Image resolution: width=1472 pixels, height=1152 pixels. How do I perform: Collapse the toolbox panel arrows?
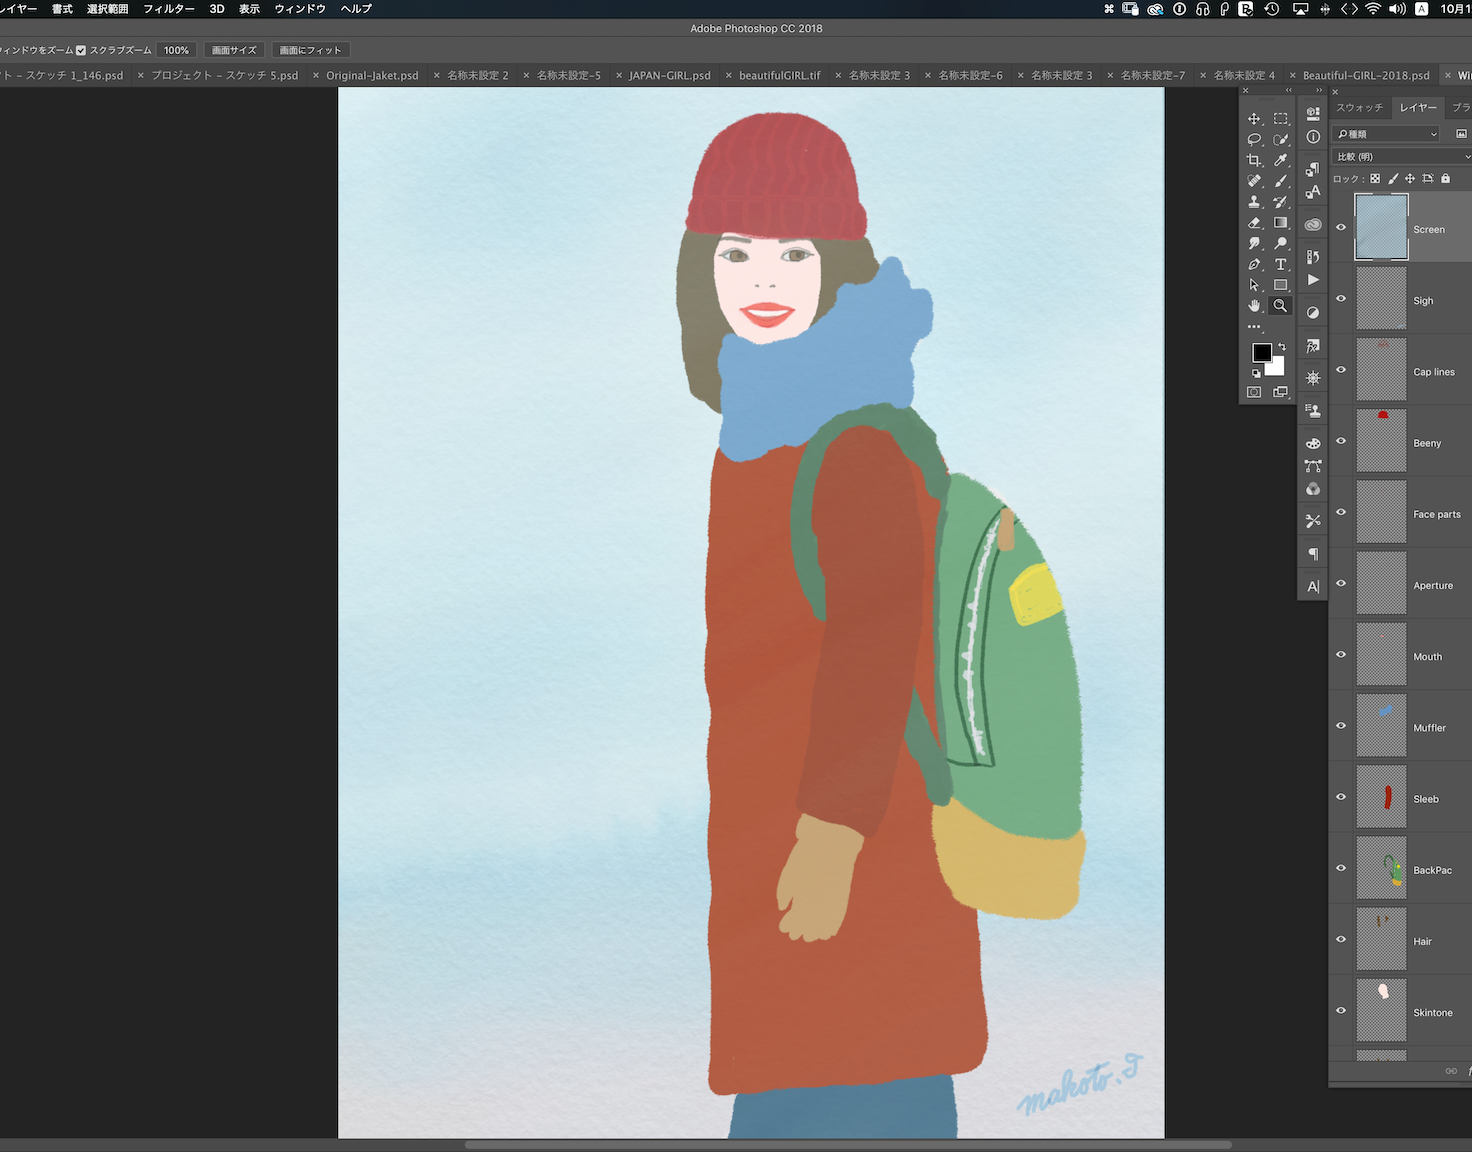tap(1288, 91)
